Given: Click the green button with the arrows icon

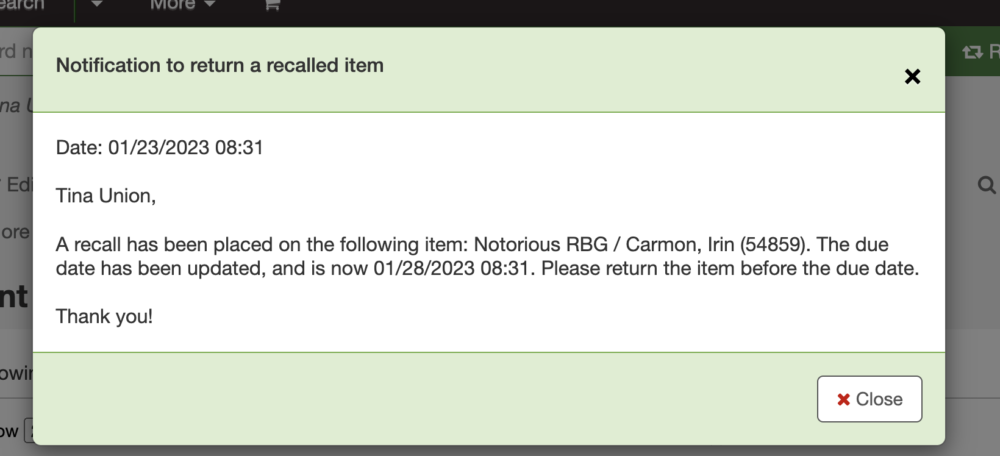Looking at the screenshot, I should click(980, 52).
